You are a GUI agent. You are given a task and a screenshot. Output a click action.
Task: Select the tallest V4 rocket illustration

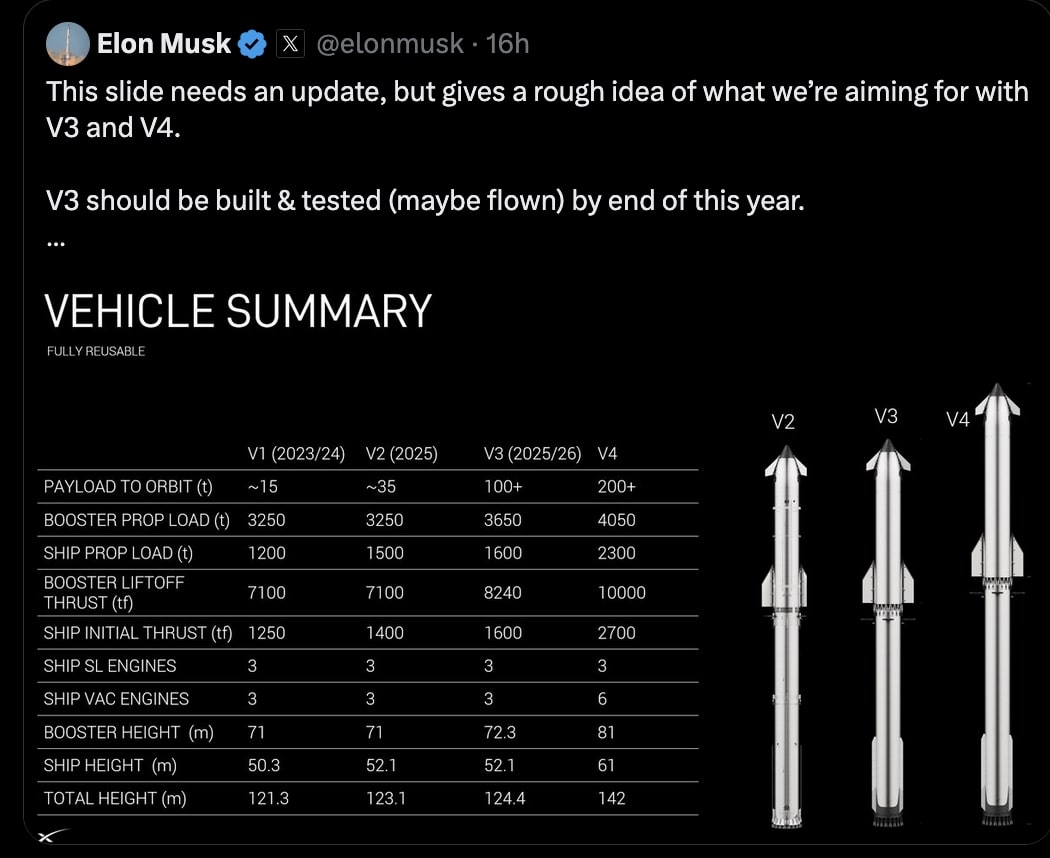coord(996,610)
